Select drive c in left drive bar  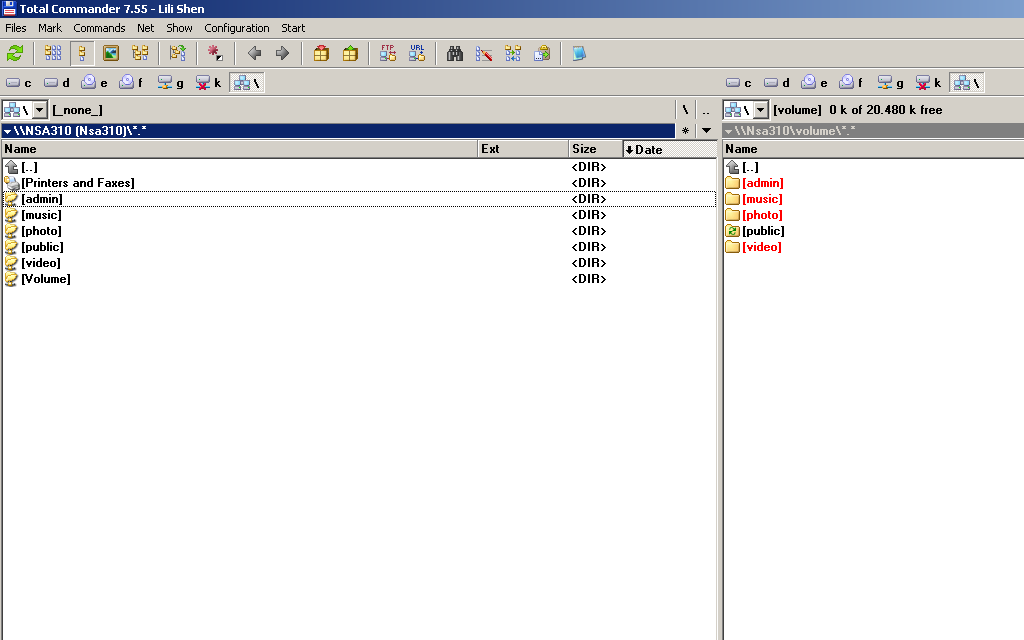point(18,83)
